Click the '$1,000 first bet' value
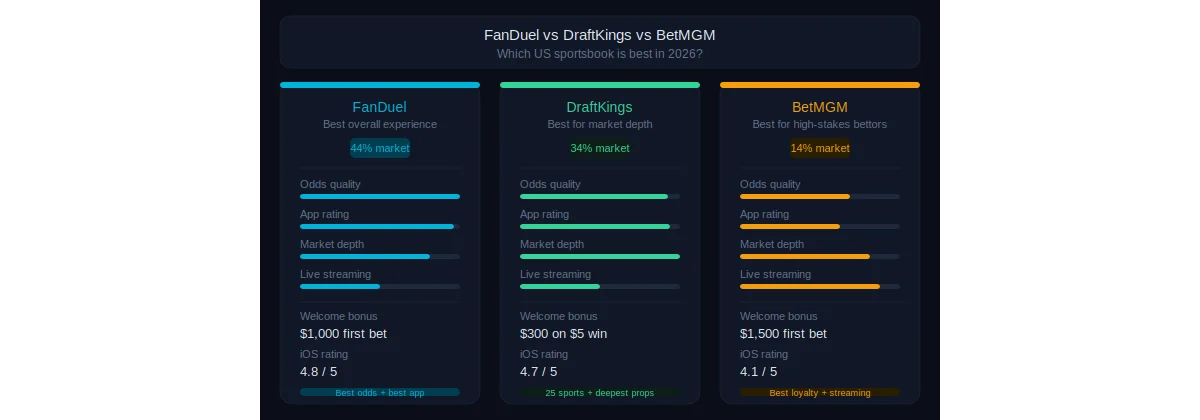Screen dimensions: 1200x420 point(344,334)
